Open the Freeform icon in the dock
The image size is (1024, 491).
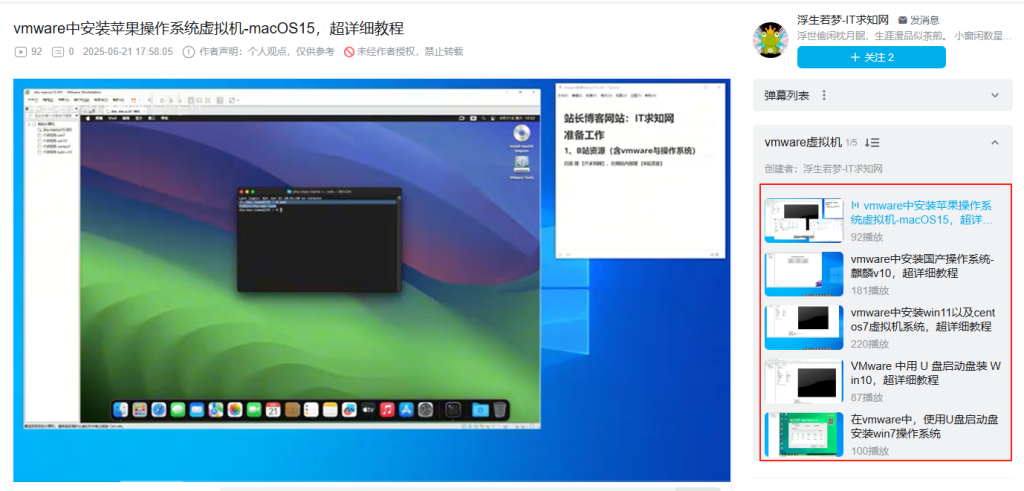pyautogui.click(x=349, y=409)
